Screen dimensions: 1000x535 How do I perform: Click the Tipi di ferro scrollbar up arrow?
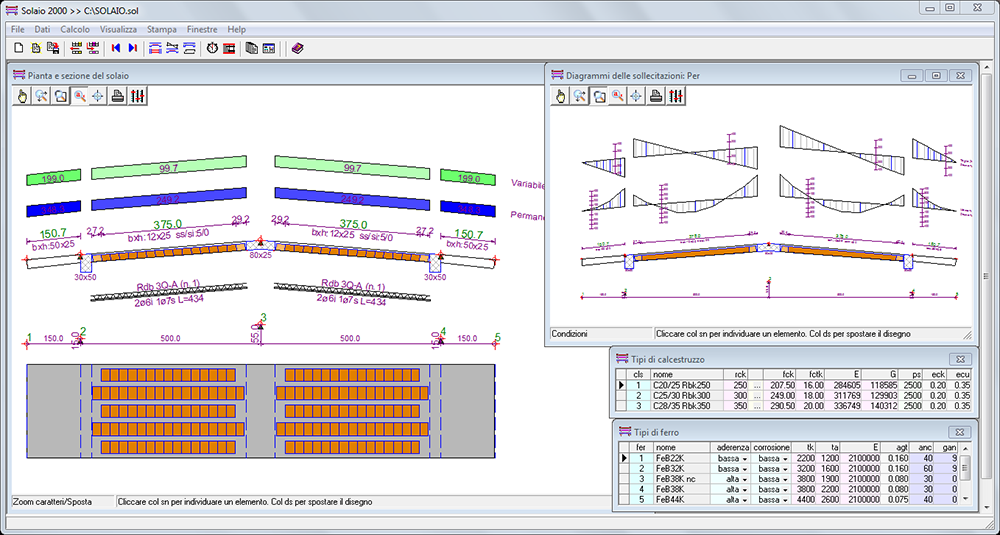tap(966, 448)
